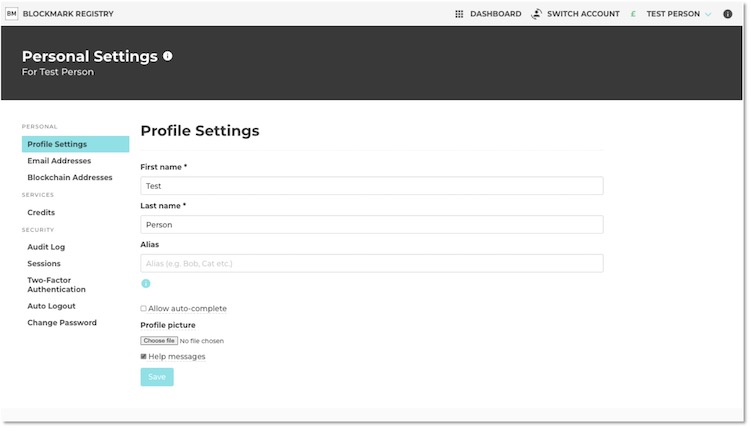Click into the Alias text field
Image resolution: width=750 pixels, height=428 pixels.
371,263
